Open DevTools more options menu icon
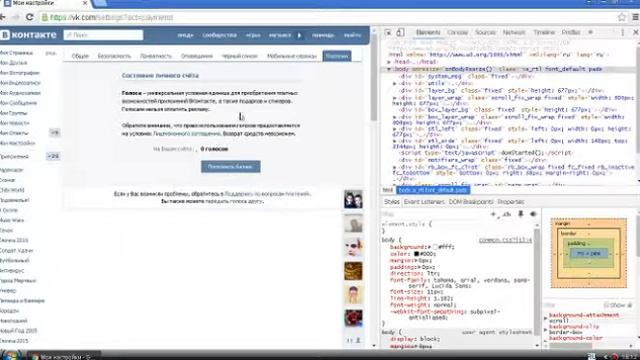This screenshot has width=640, height=360. pyautogui.click(x=622, y=32)
